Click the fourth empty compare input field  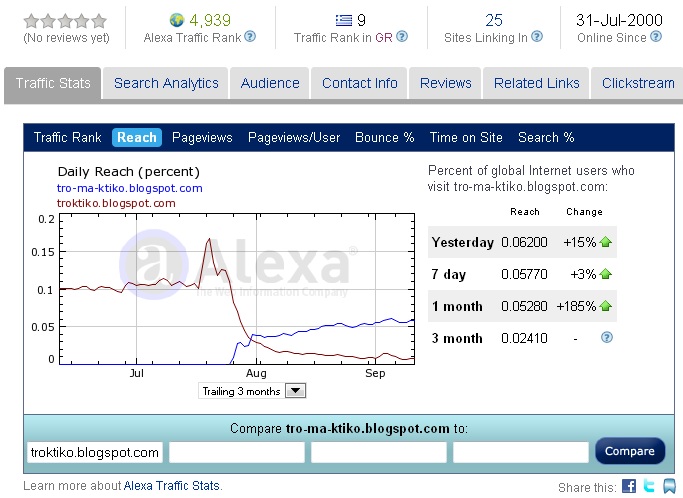(x=521, y=452)
